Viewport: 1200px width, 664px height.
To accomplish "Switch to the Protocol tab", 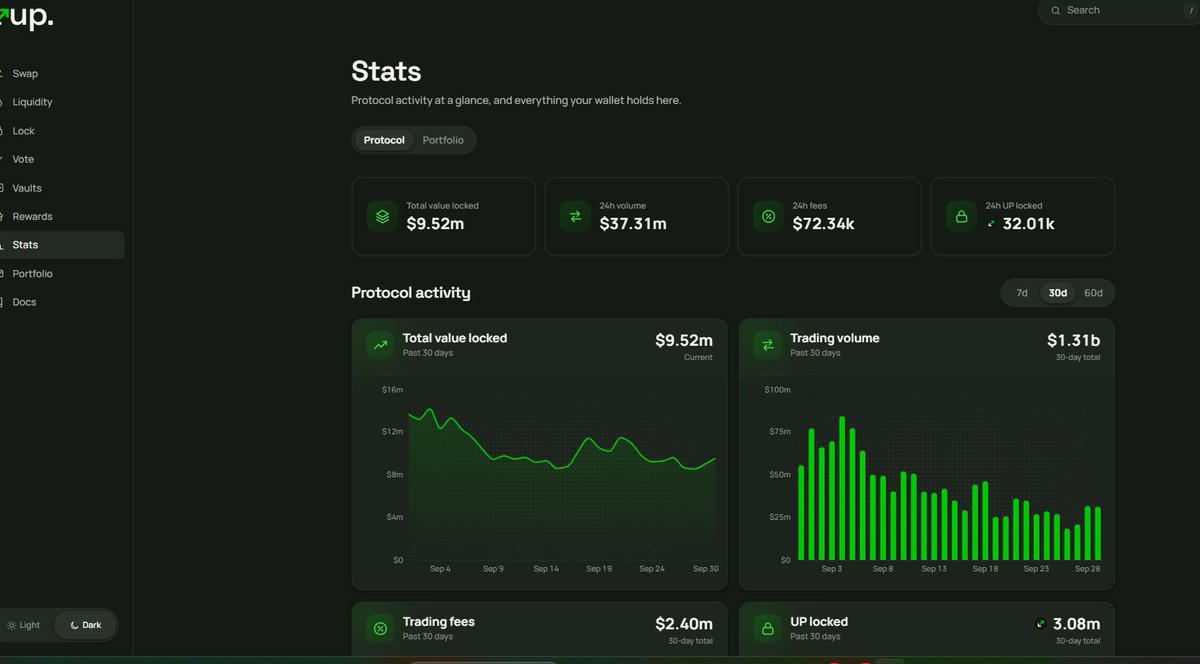I will 384,140.
